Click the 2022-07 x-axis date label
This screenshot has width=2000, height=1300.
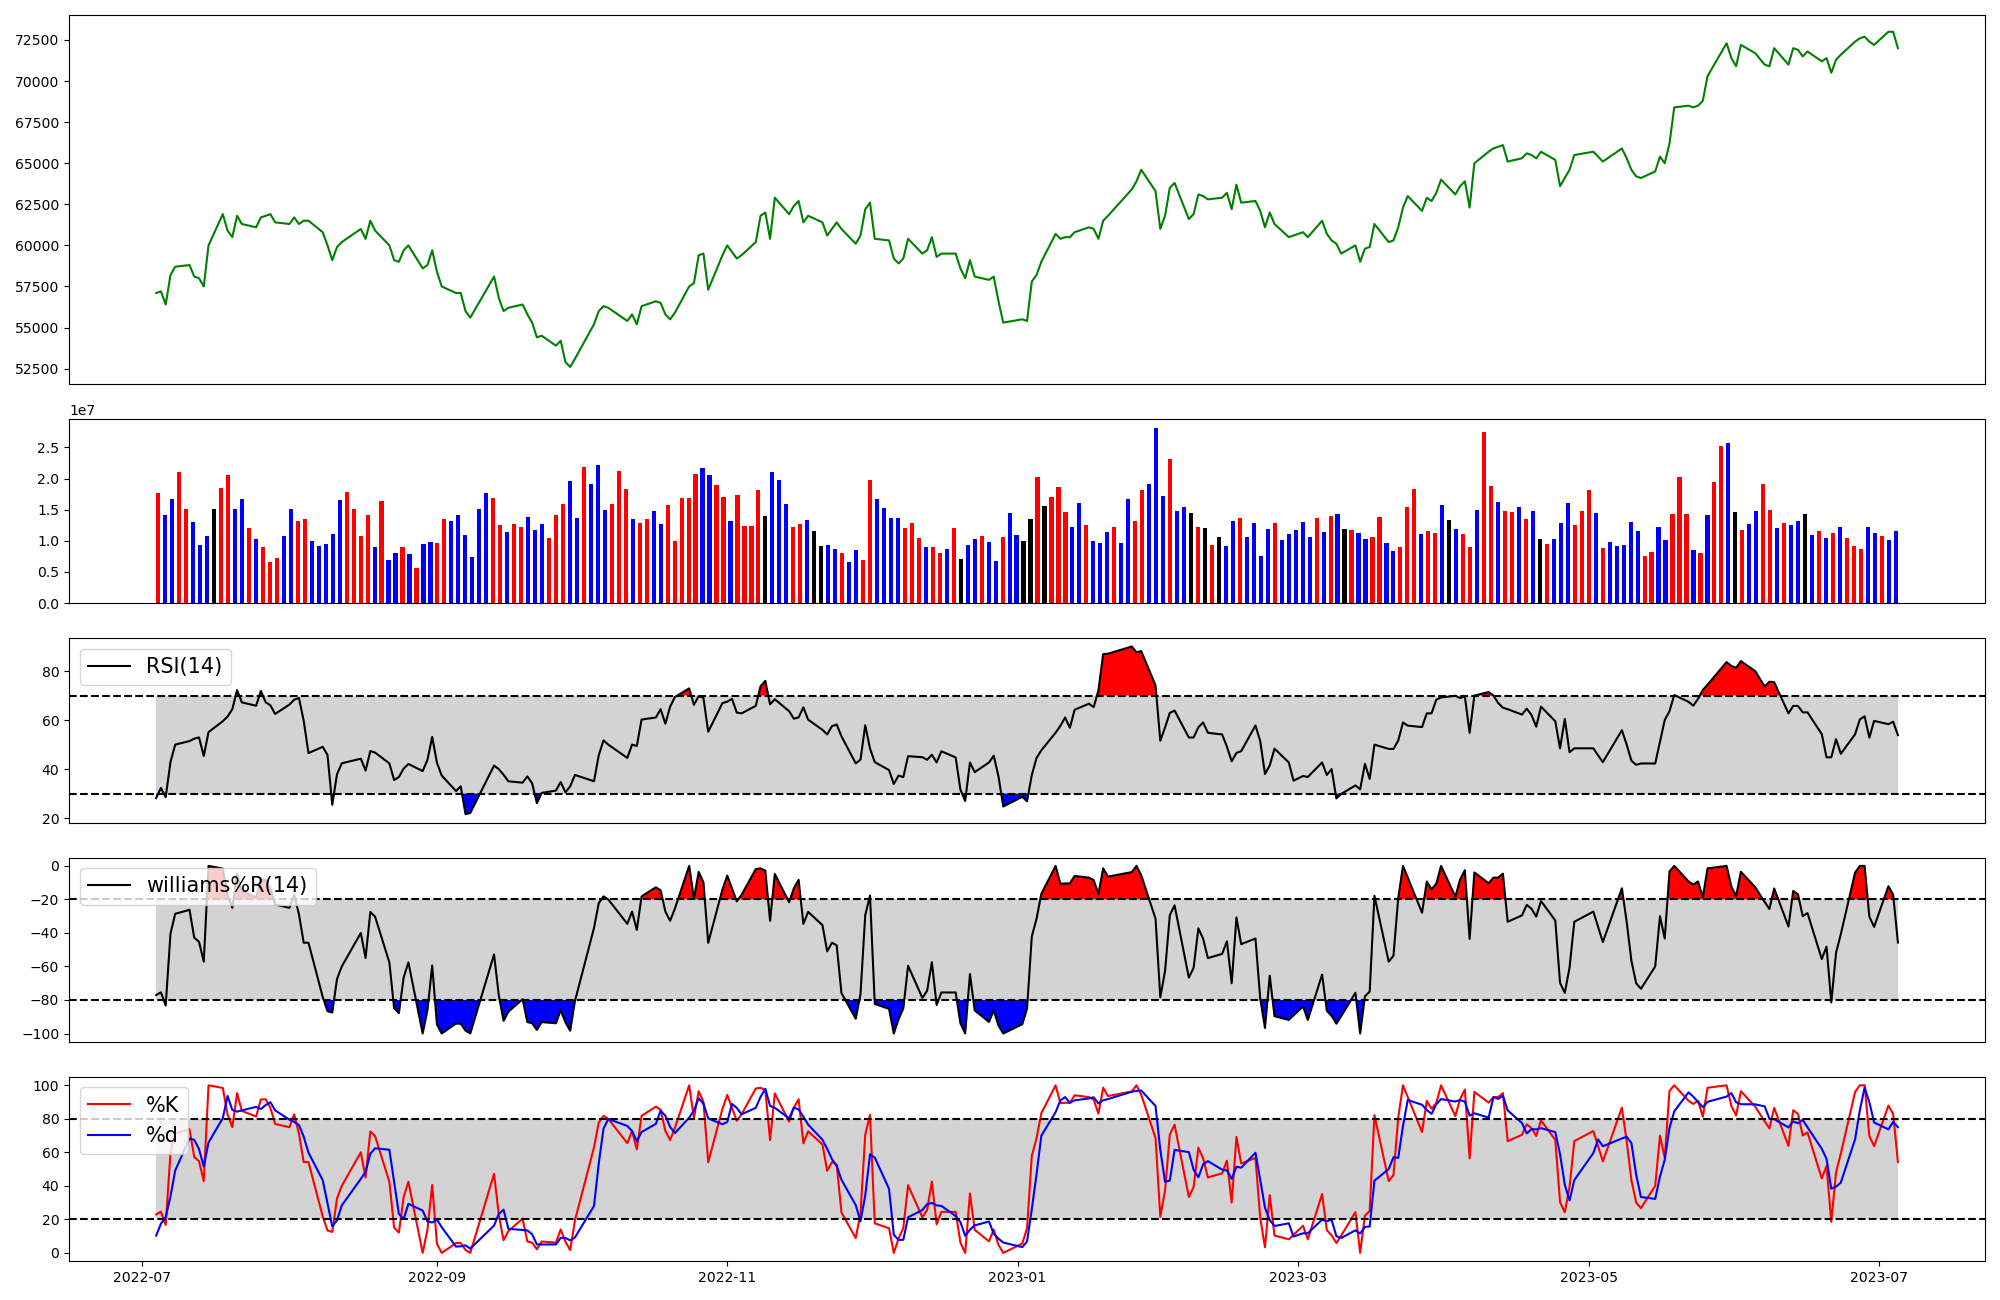pyautogui.click(x=142, y=1277)
